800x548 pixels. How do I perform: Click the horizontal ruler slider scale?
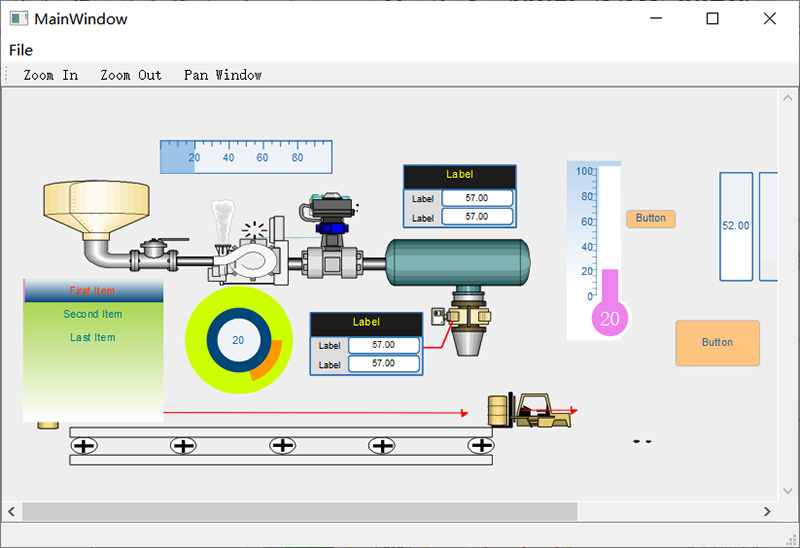246,157
